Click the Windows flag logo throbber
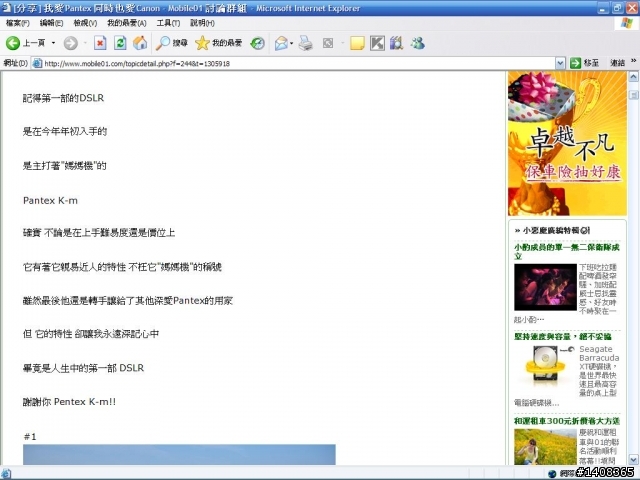Image resolution: width=640 pixels, height=480 pixels. pyautogui.click(x=627, y=23)
